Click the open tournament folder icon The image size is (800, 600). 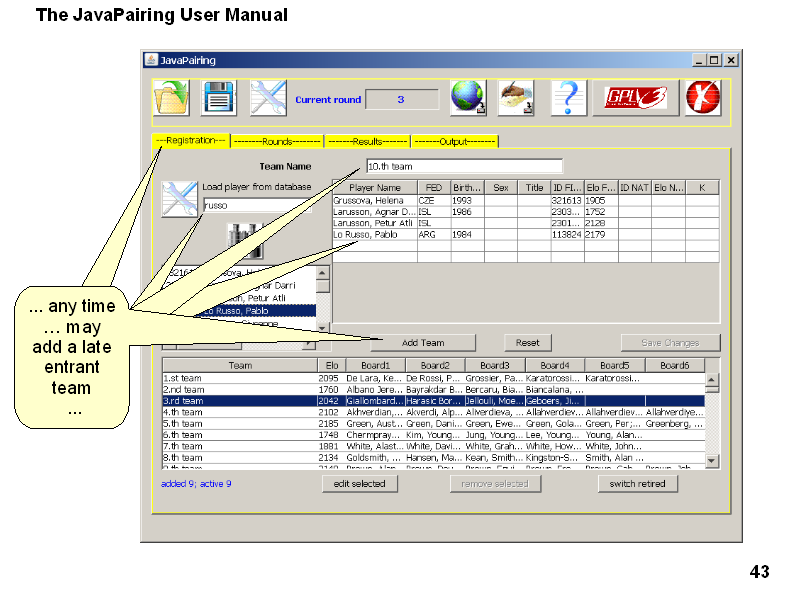pyautogui.click(x=171, y=99)
